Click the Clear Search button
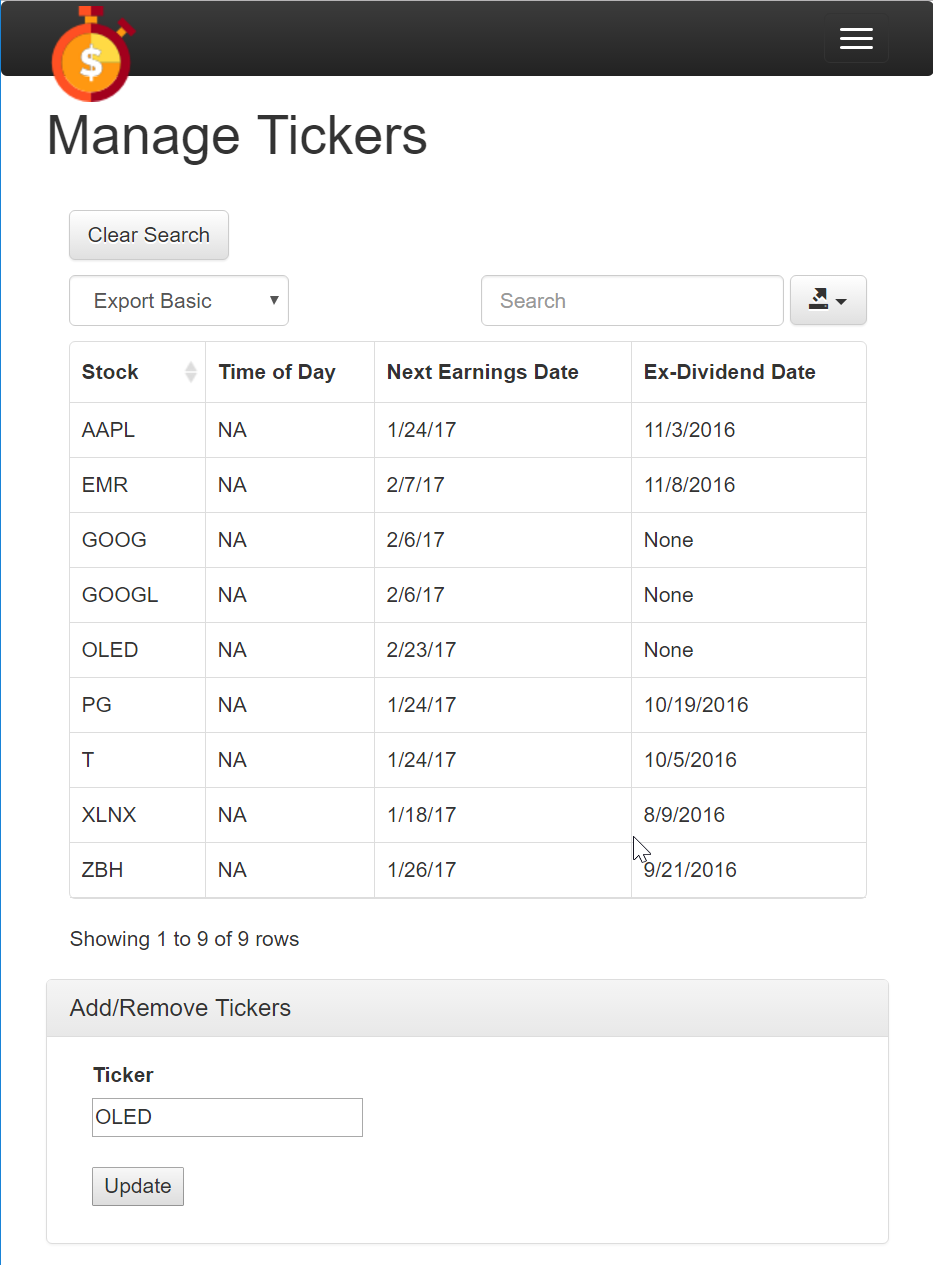 [x=149, y=235]
